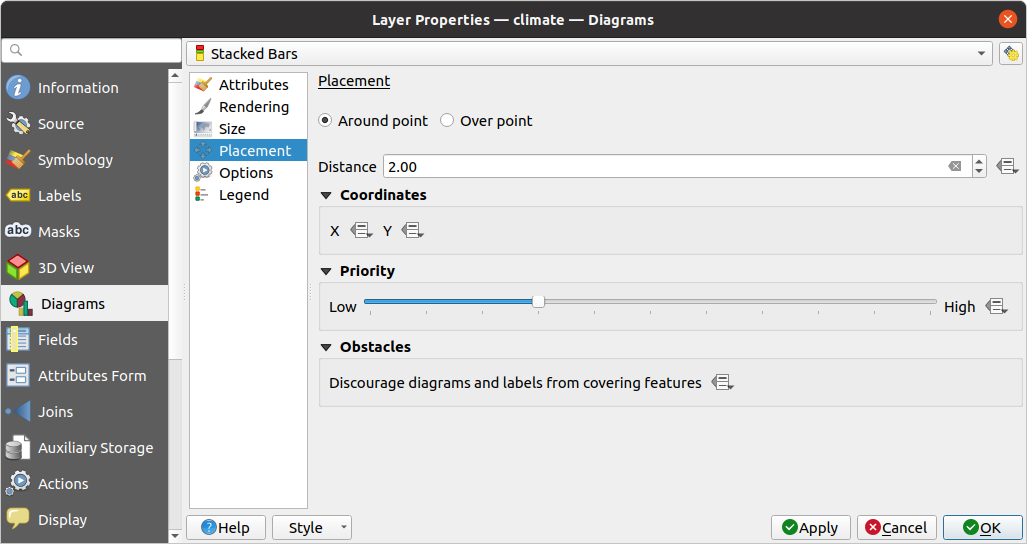Click the data-defined override icon for Distance
This screenshot has width=1027, height=544.
click(1006, 167)
